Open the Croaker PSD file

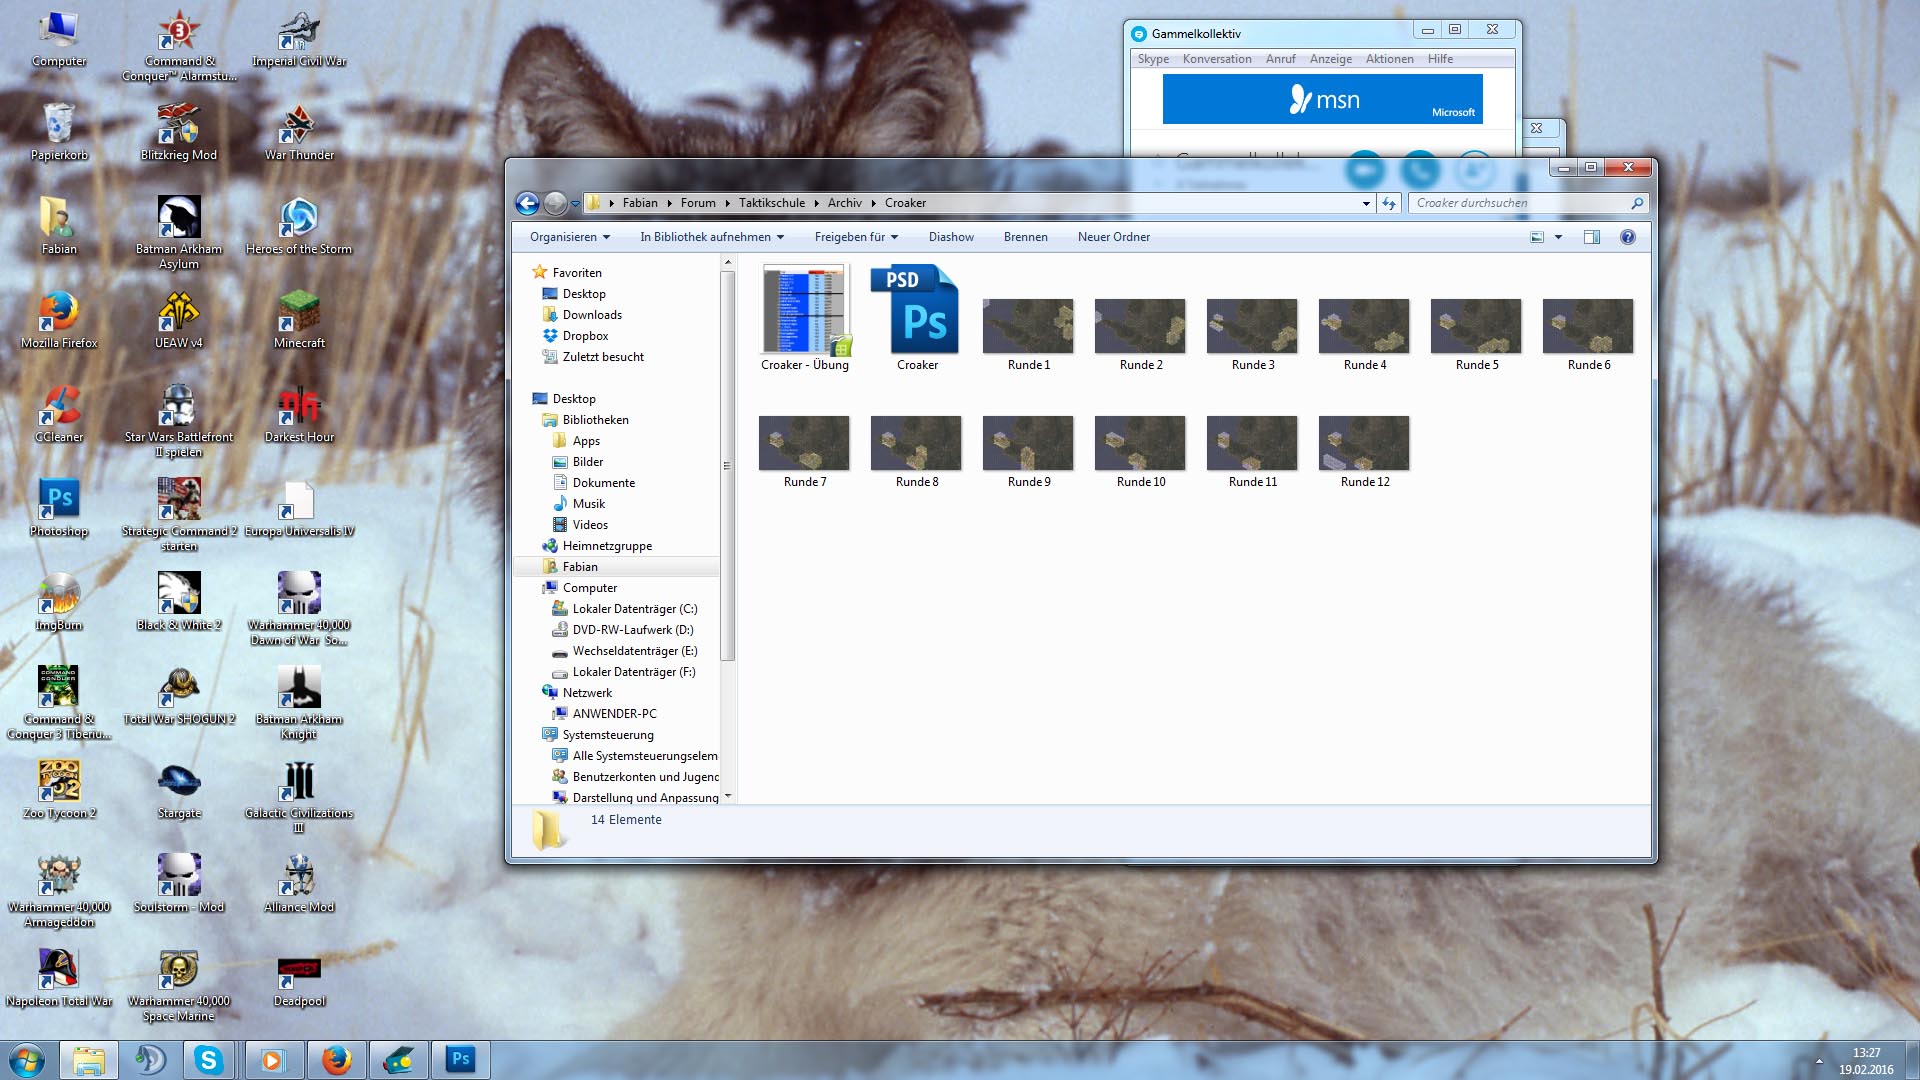[916, 312]
